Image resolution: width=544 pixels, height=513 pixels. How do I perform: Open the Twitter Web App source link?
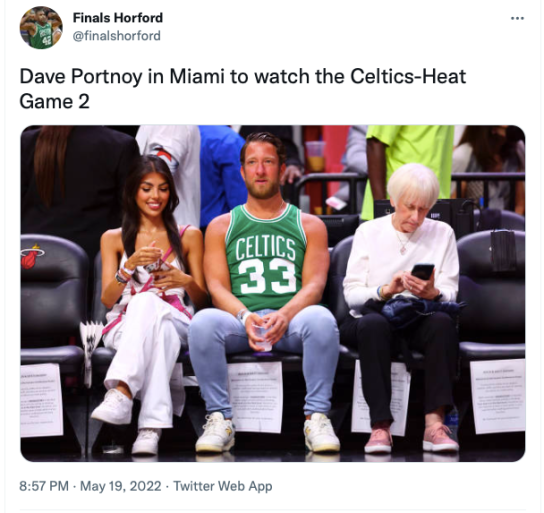coord(223,486)
